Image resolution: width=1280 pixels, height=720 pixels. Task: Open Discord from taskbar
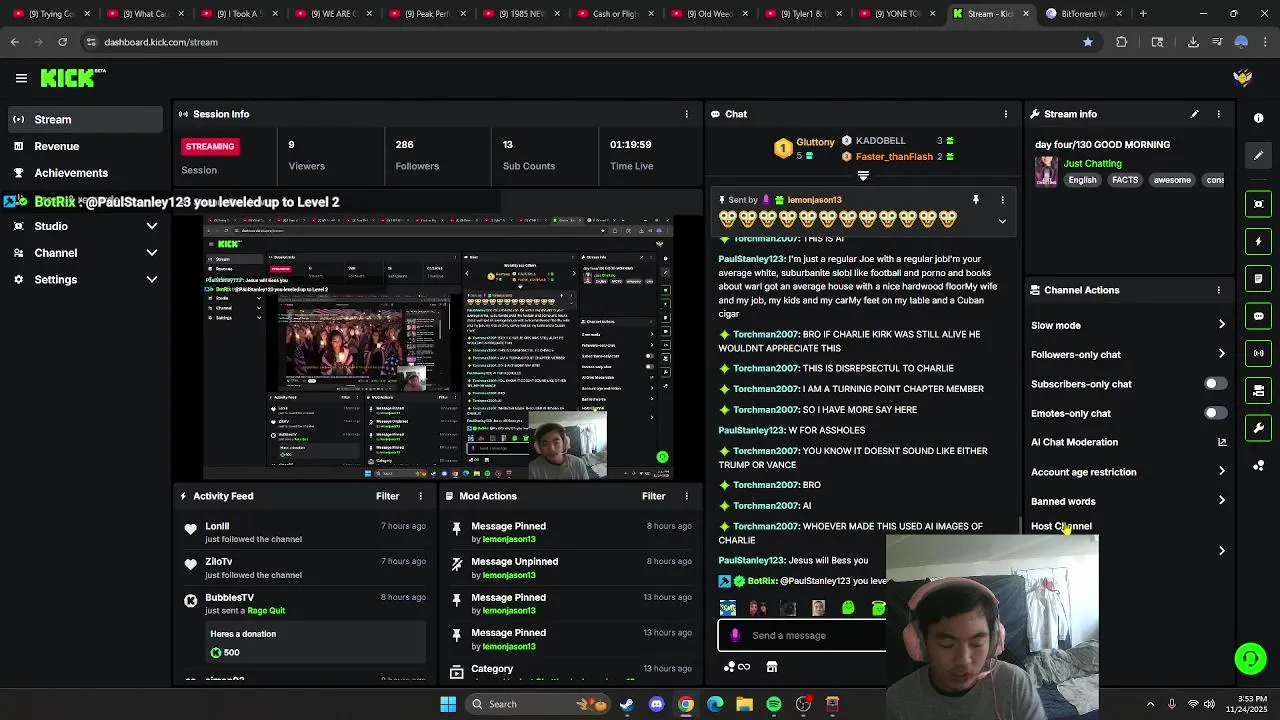[x=656, y=704]
